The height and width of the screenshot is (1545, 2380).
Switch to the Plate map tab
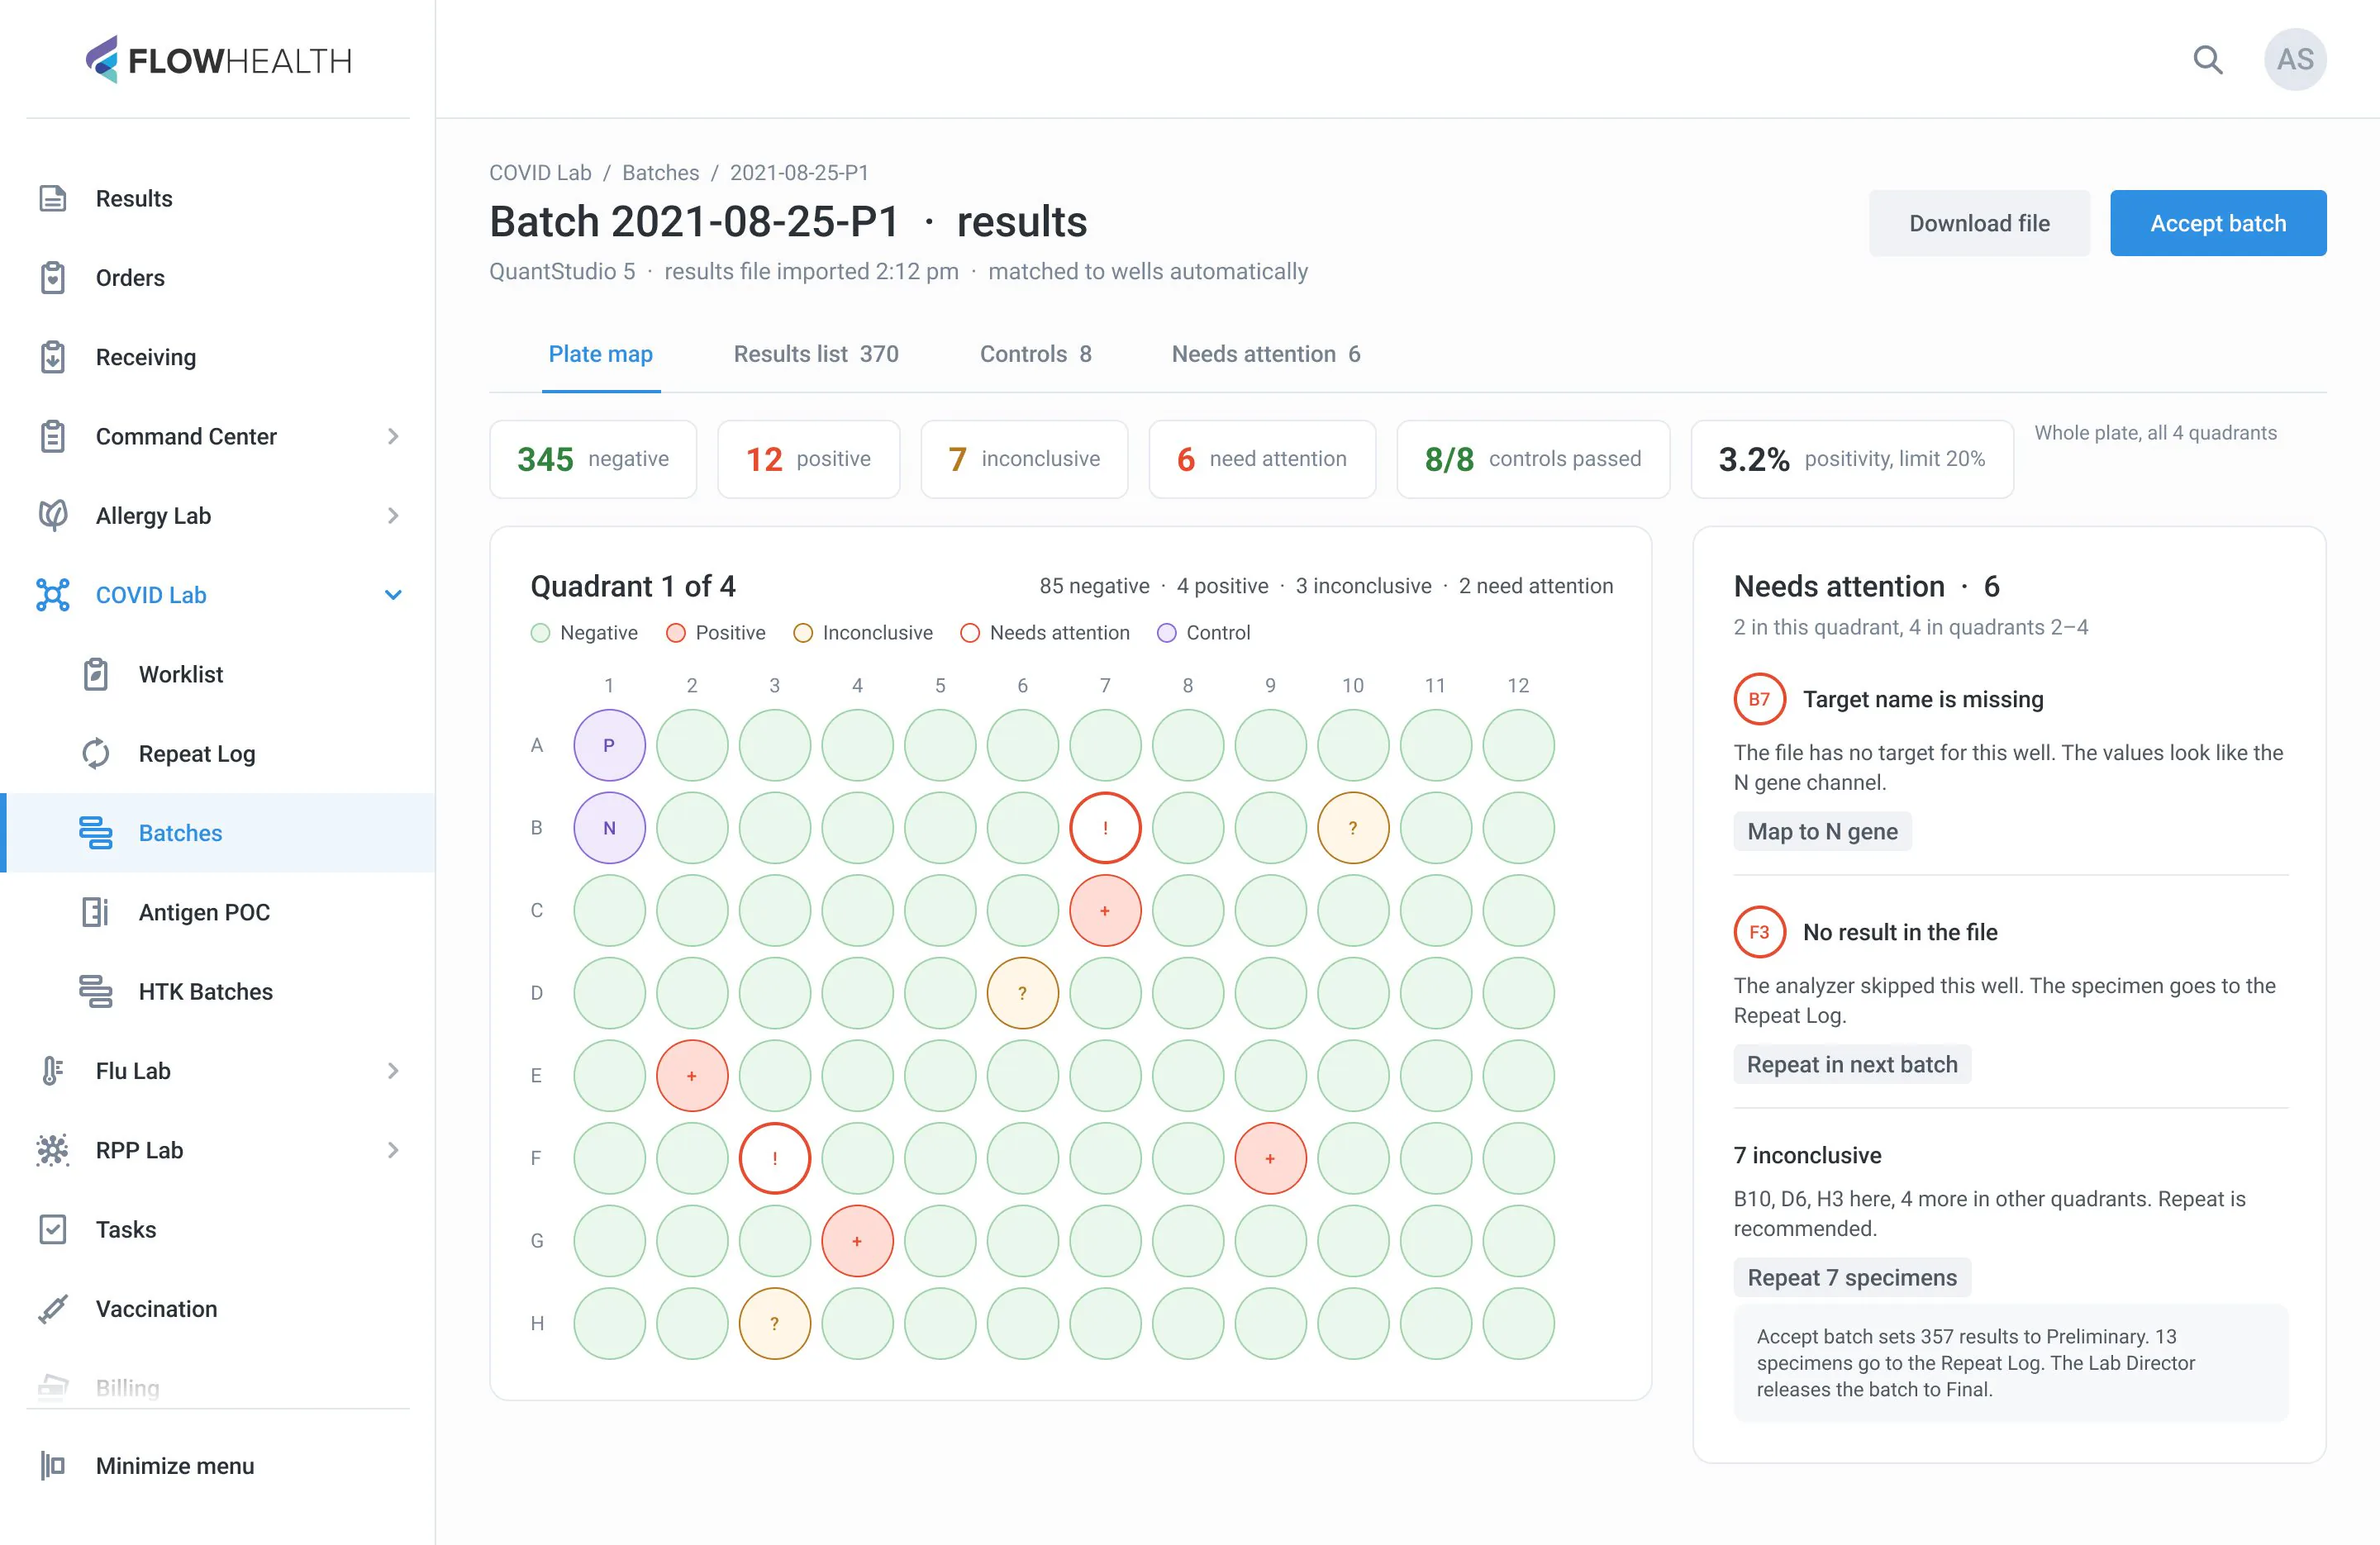point(601,354)
